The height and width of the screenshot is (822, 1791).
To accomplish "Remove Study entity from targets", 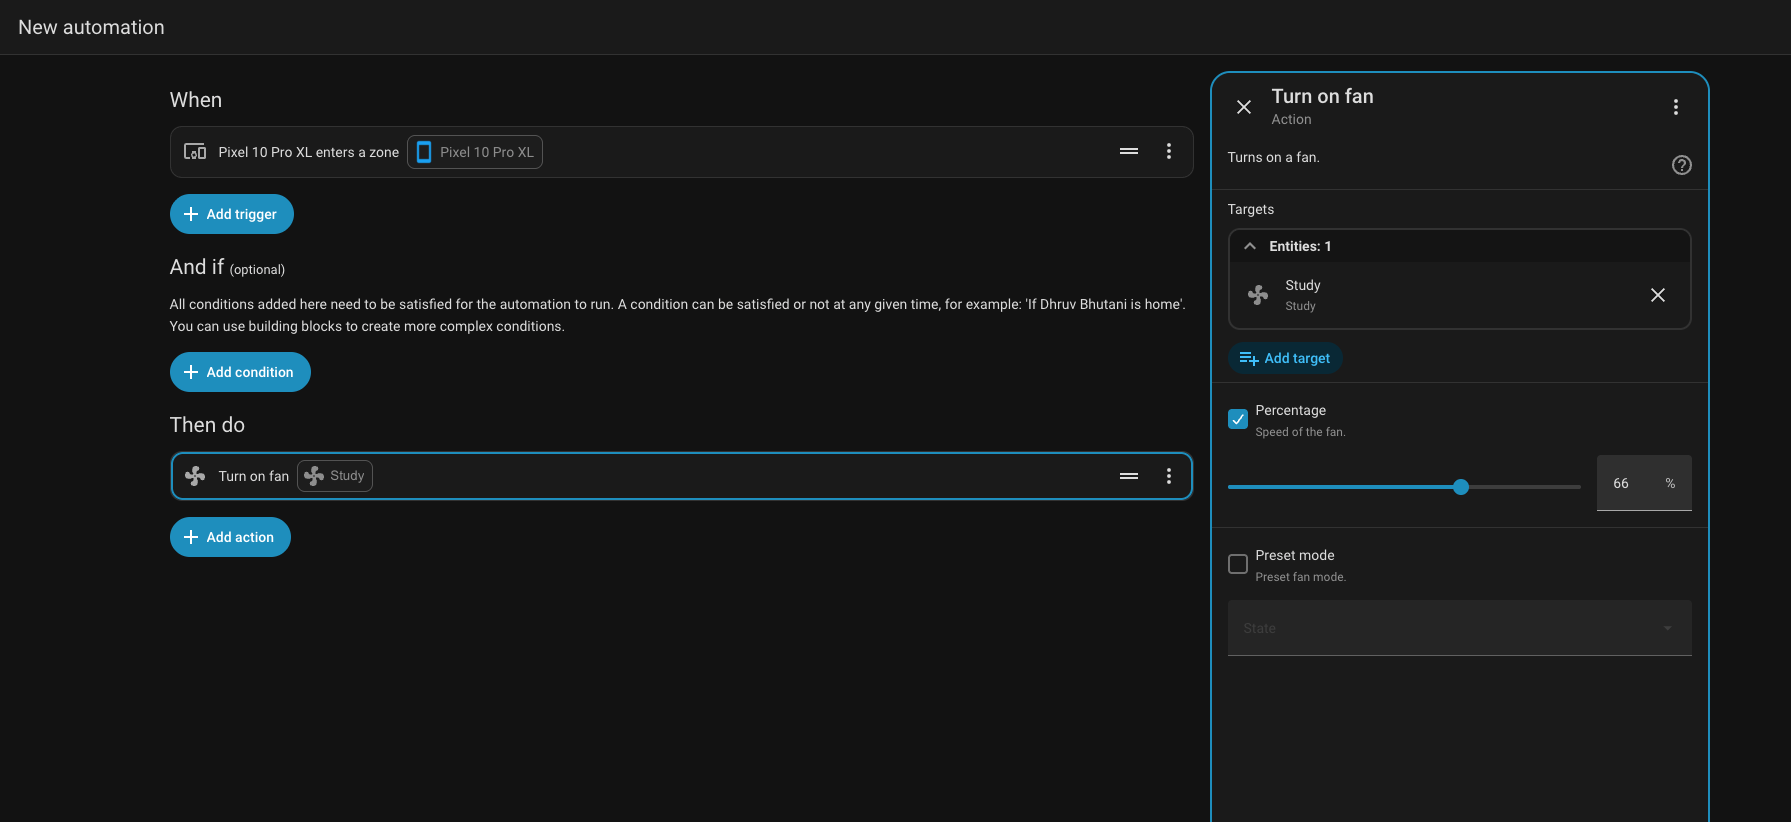I will [1657, 295].
